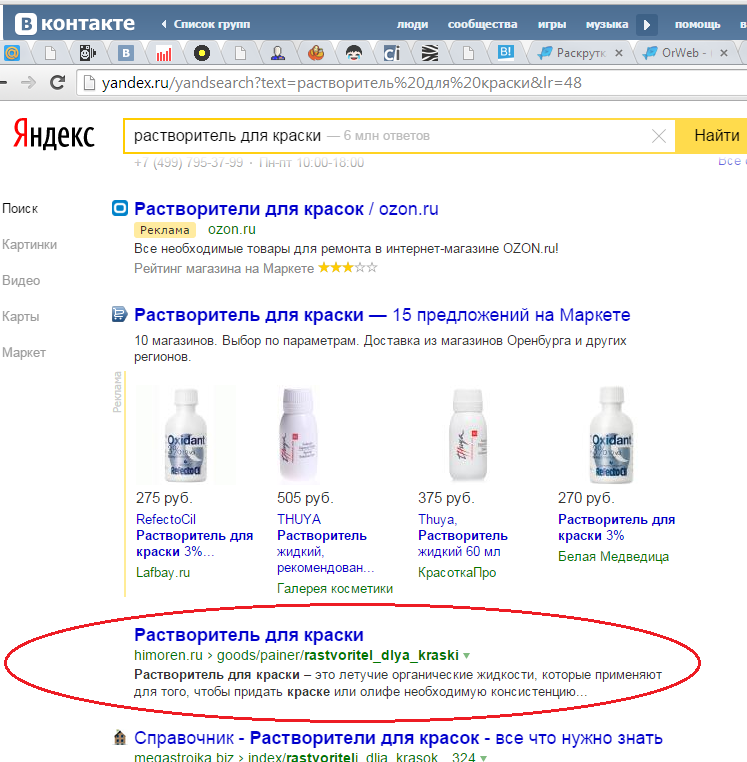Open the speaker-icon pinned tab

point(87,52)
